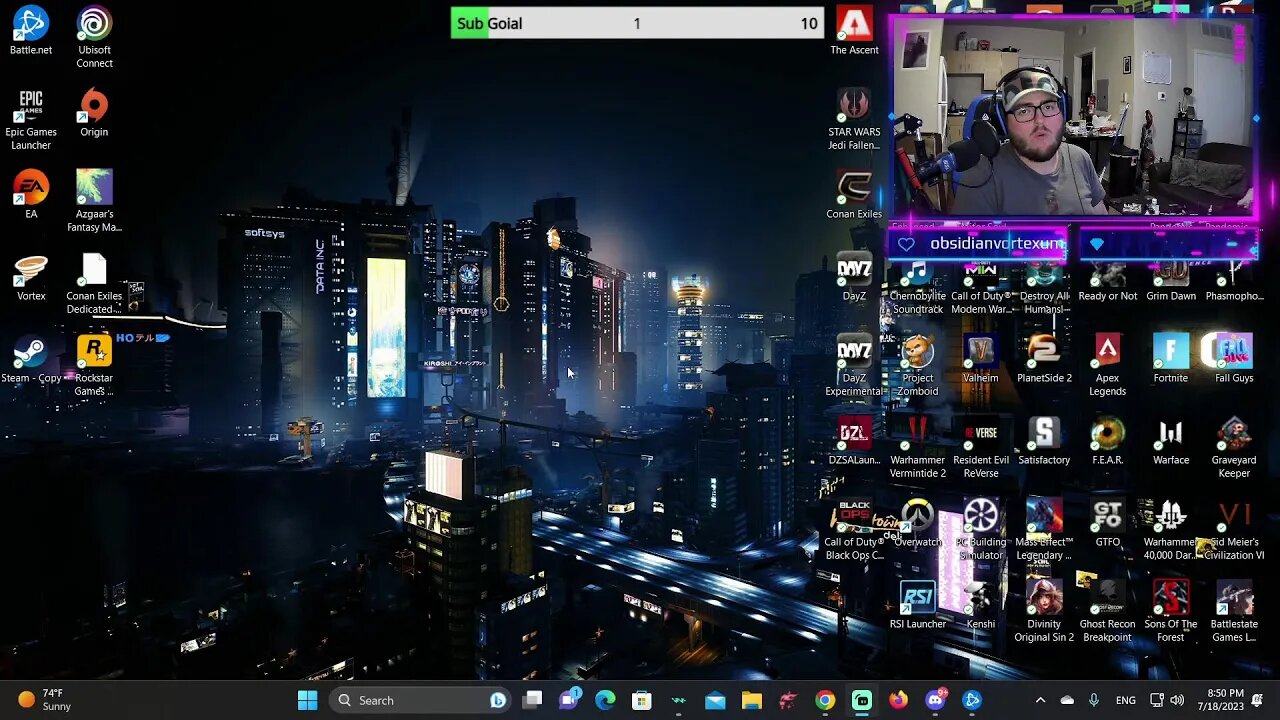
Task: Select Warhammer Vermintide 2 icon
Action: pyautogui.click(x=917, y=448)
